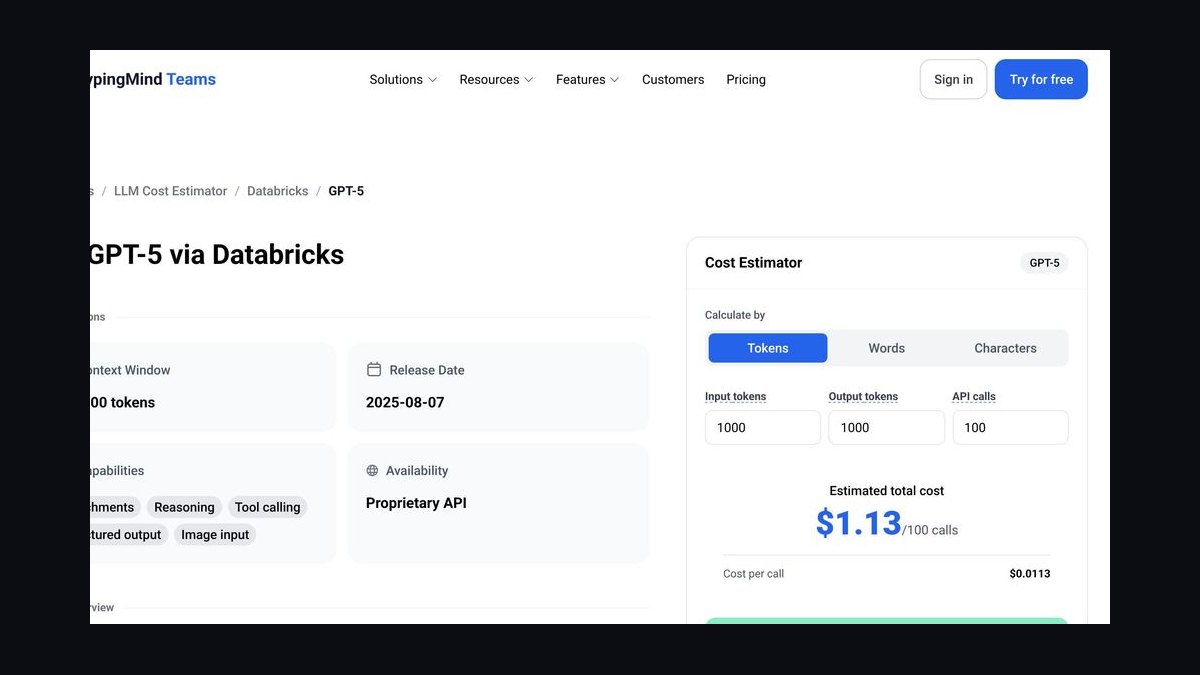Select the Characters calculation tab

pyautogui.click(x=1005, y=348)
